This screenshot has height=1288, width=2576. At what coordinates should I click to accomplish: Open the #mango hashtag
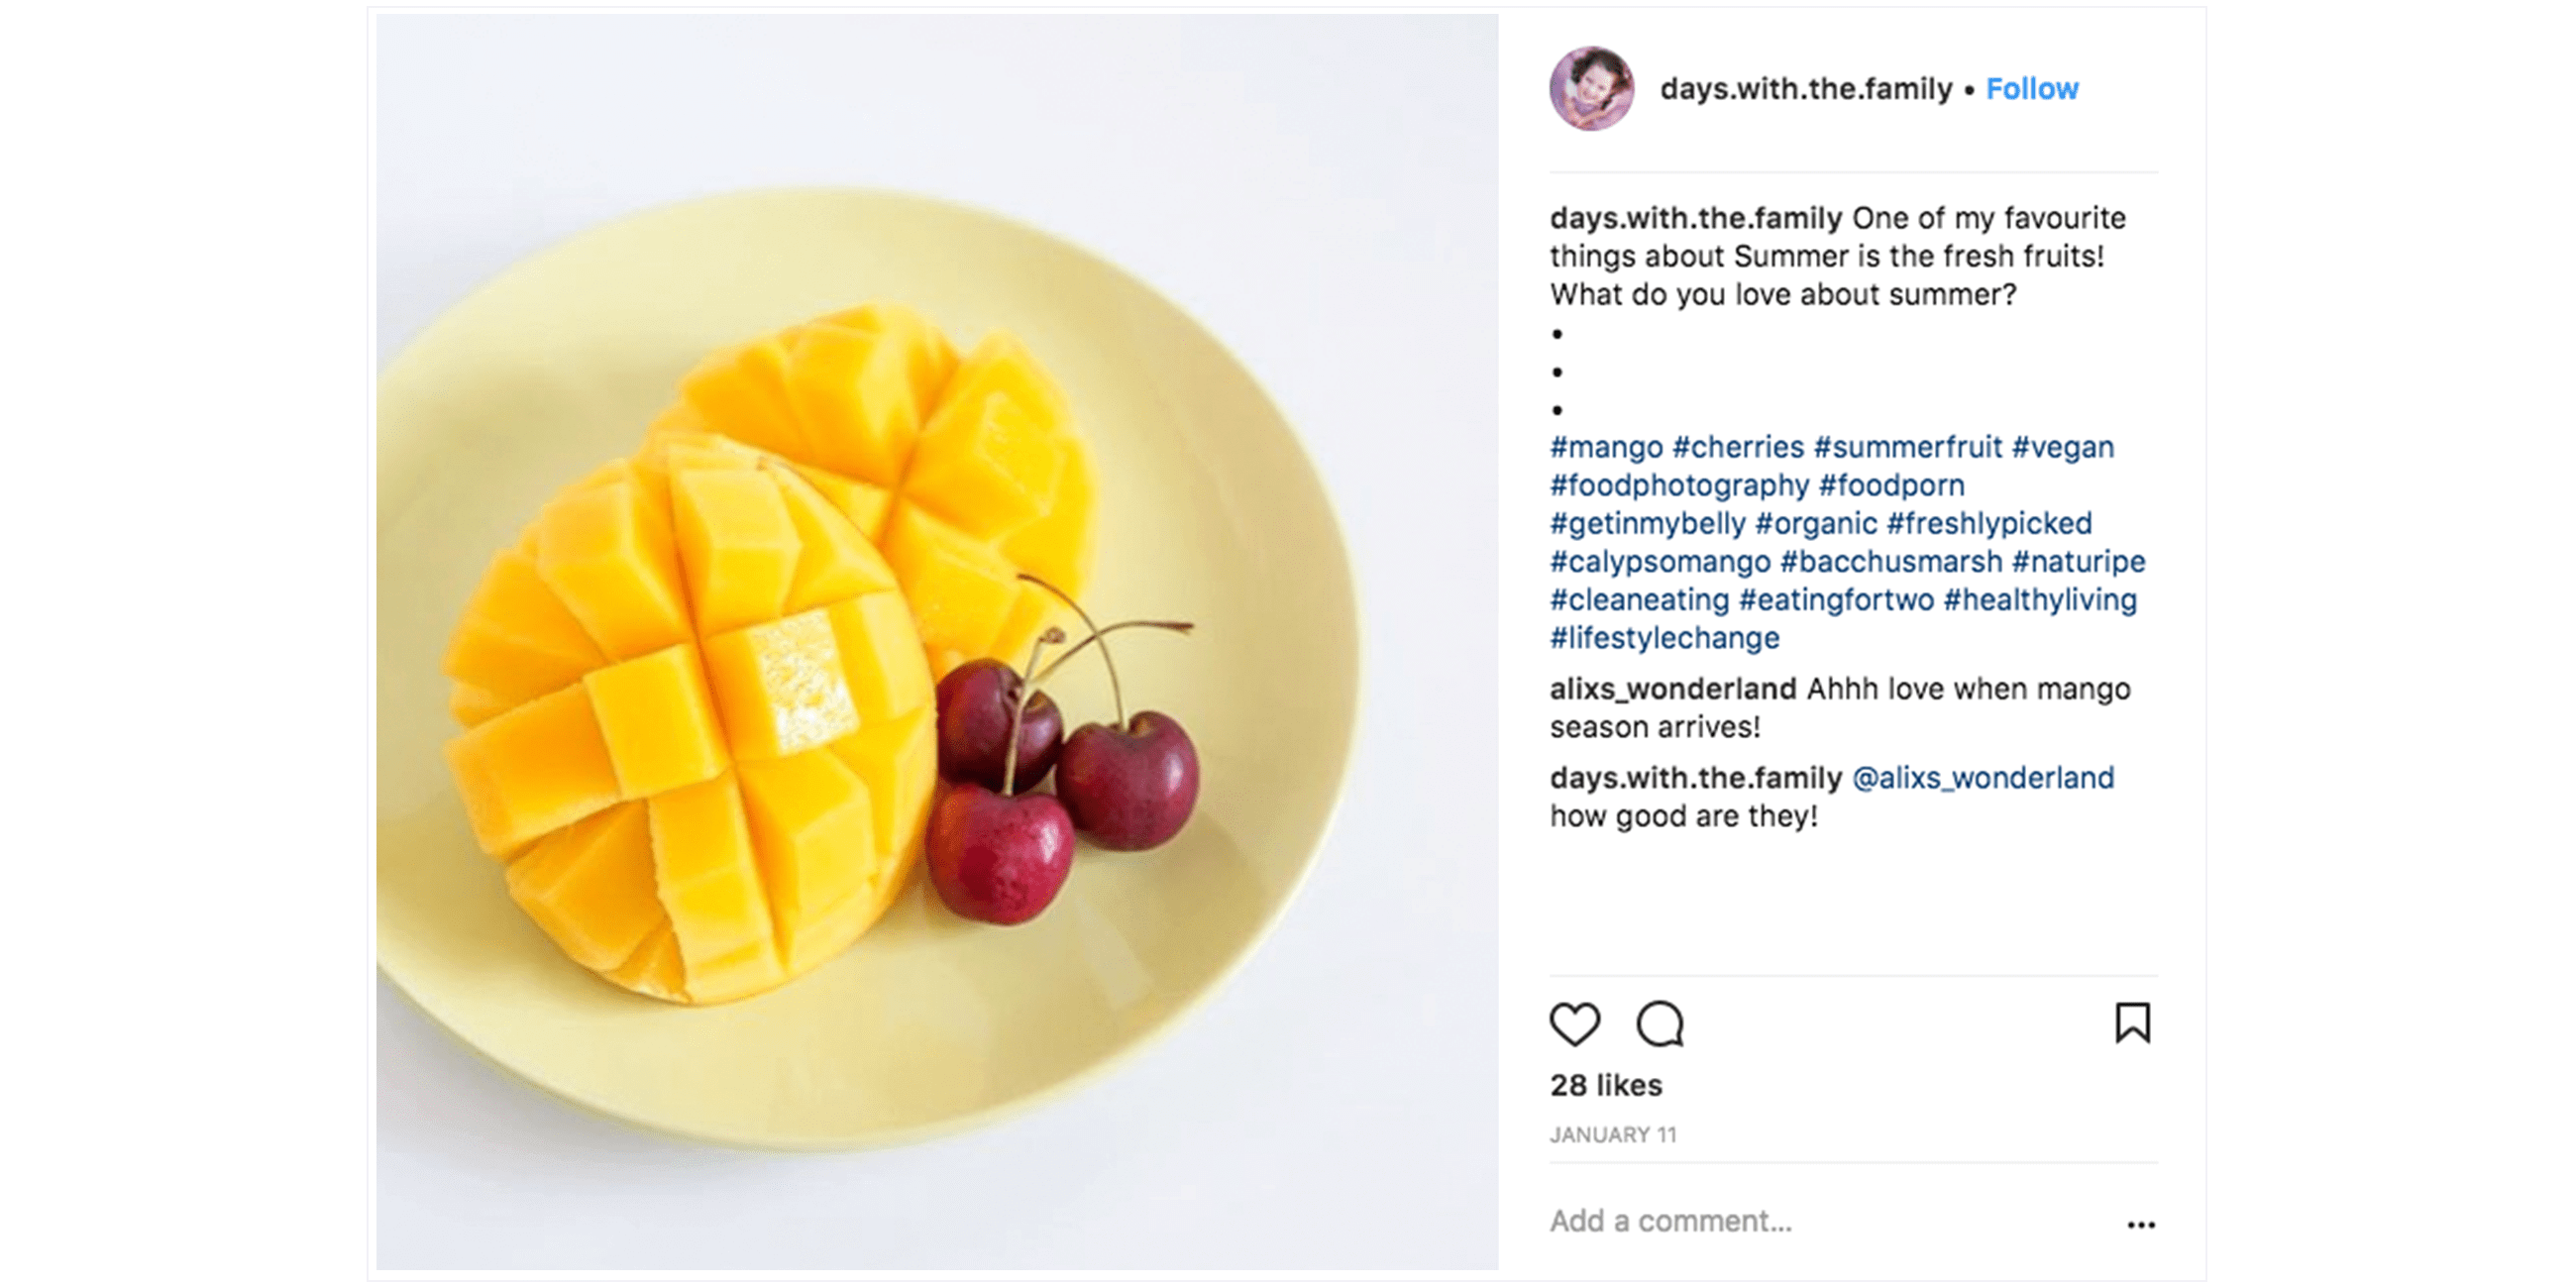1606,447
